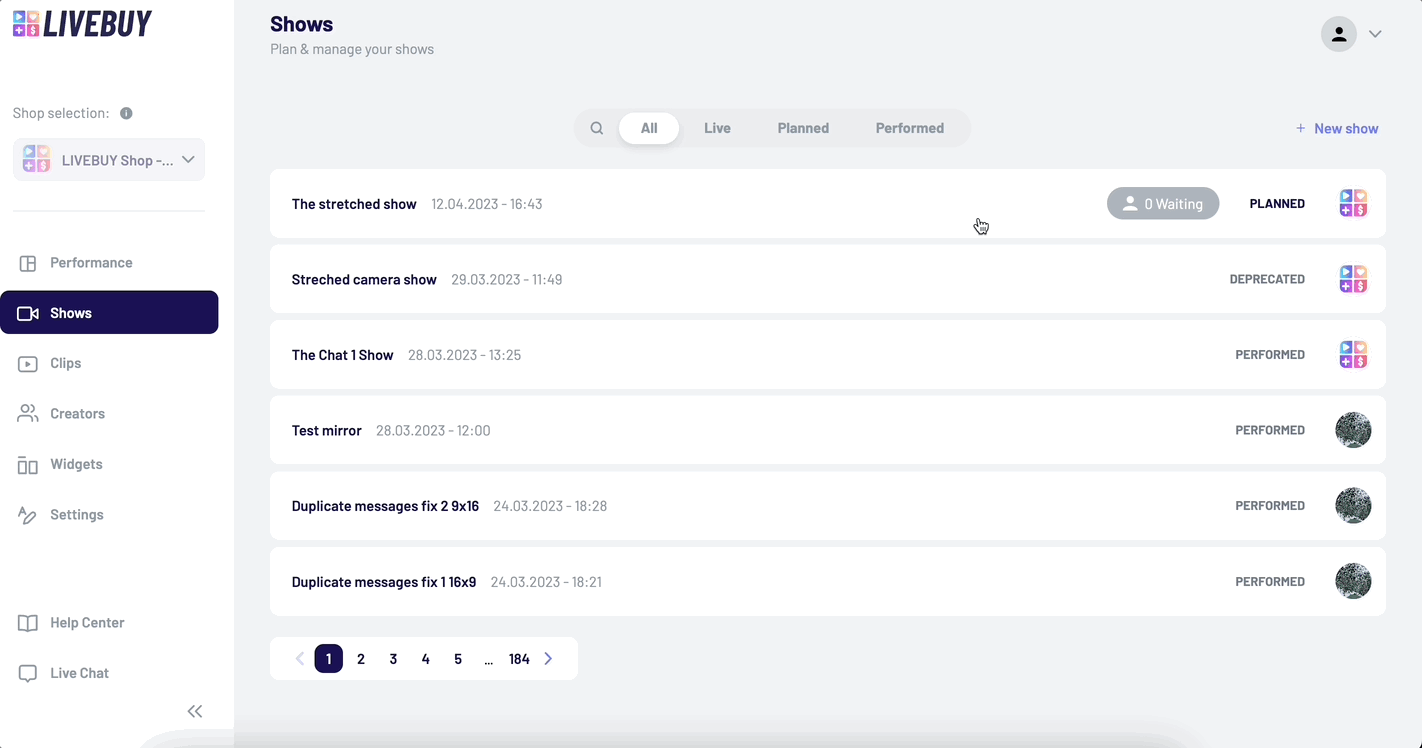This screenshot has width=1422, height=748.
Task: Open Settings from the sidebar
Action: point(76,514)
